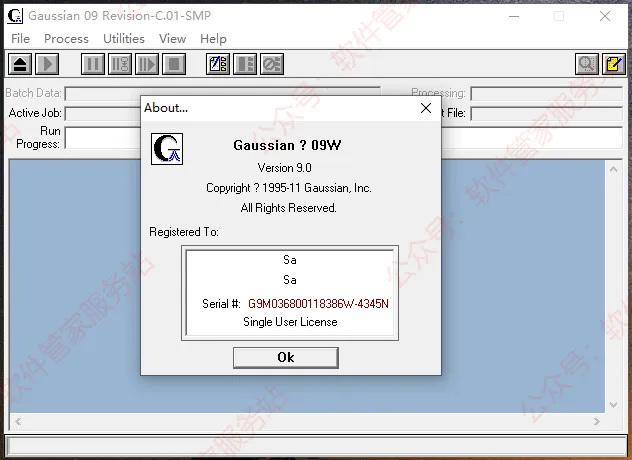Click the Single User License text
This screenshot has width=632, height=460.
290,322
